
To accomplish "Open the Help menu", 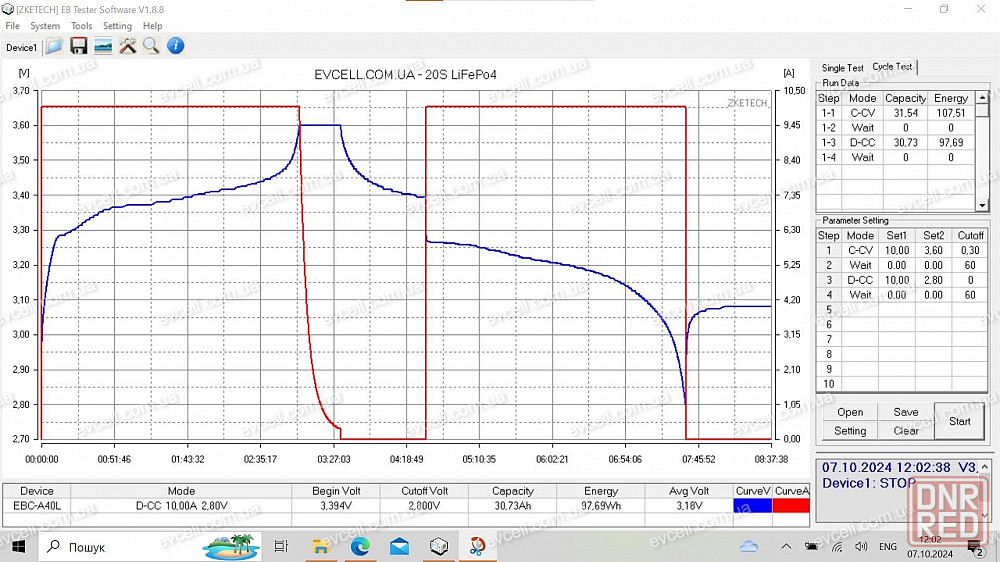I will coord(152,26).
